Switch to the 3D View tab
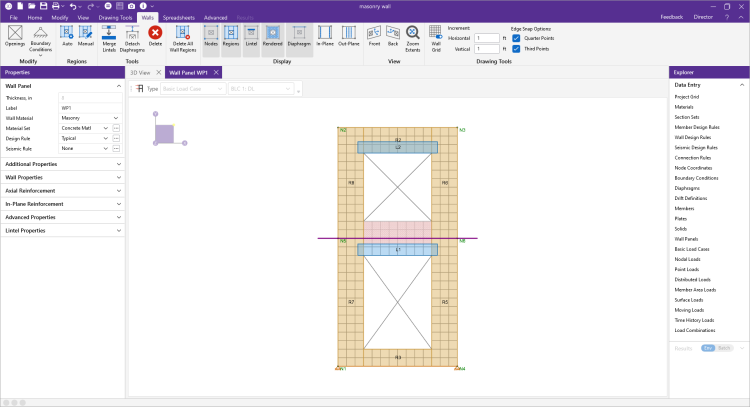This screenshot has height=407, width=750. coord(140,73)
